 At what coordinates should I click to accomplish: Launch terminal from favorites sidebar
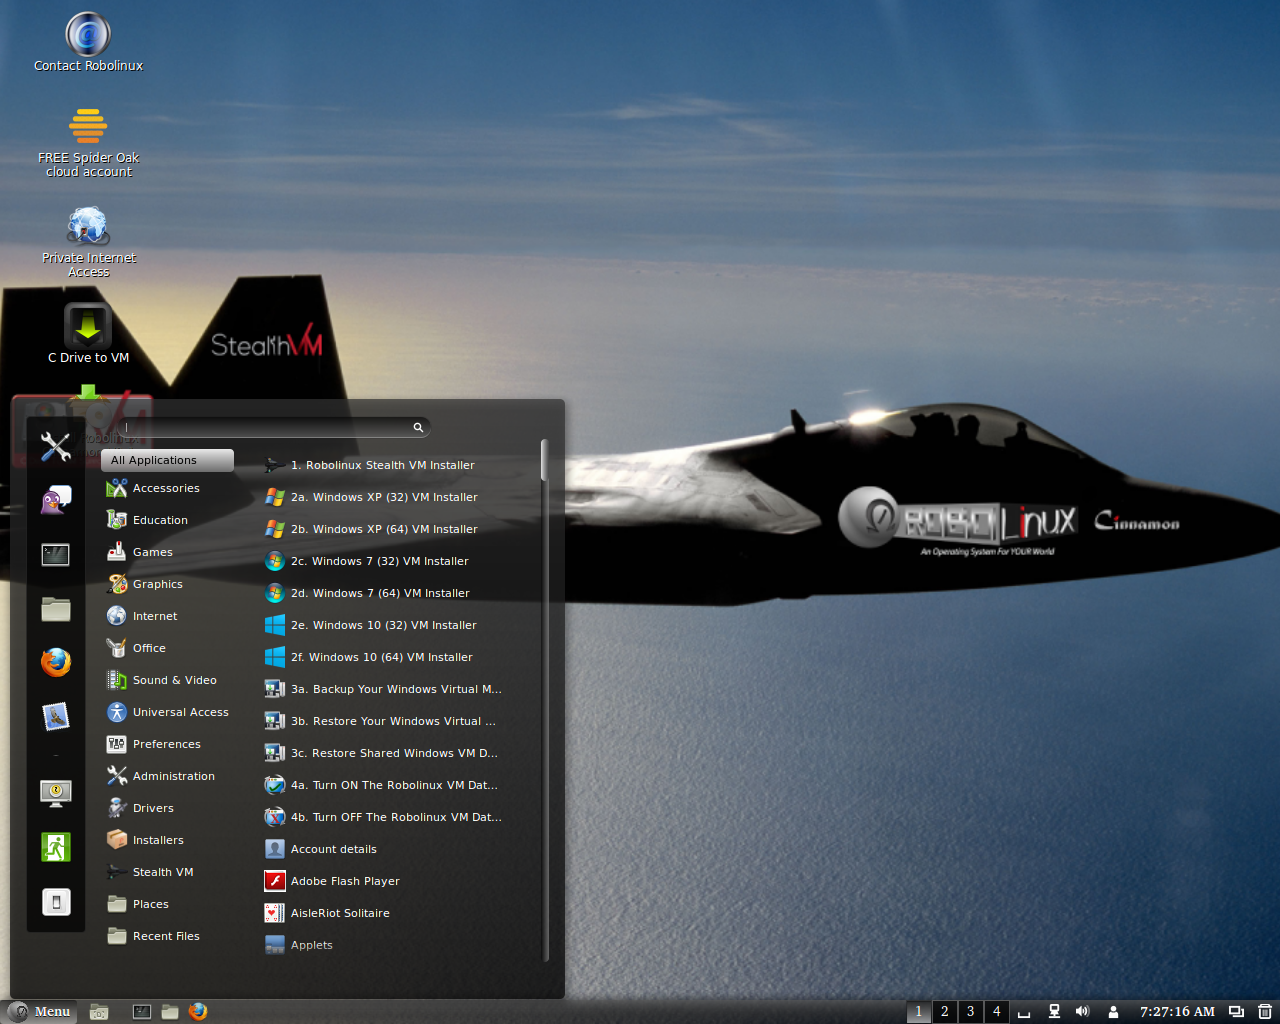click(x=56, y=554)
